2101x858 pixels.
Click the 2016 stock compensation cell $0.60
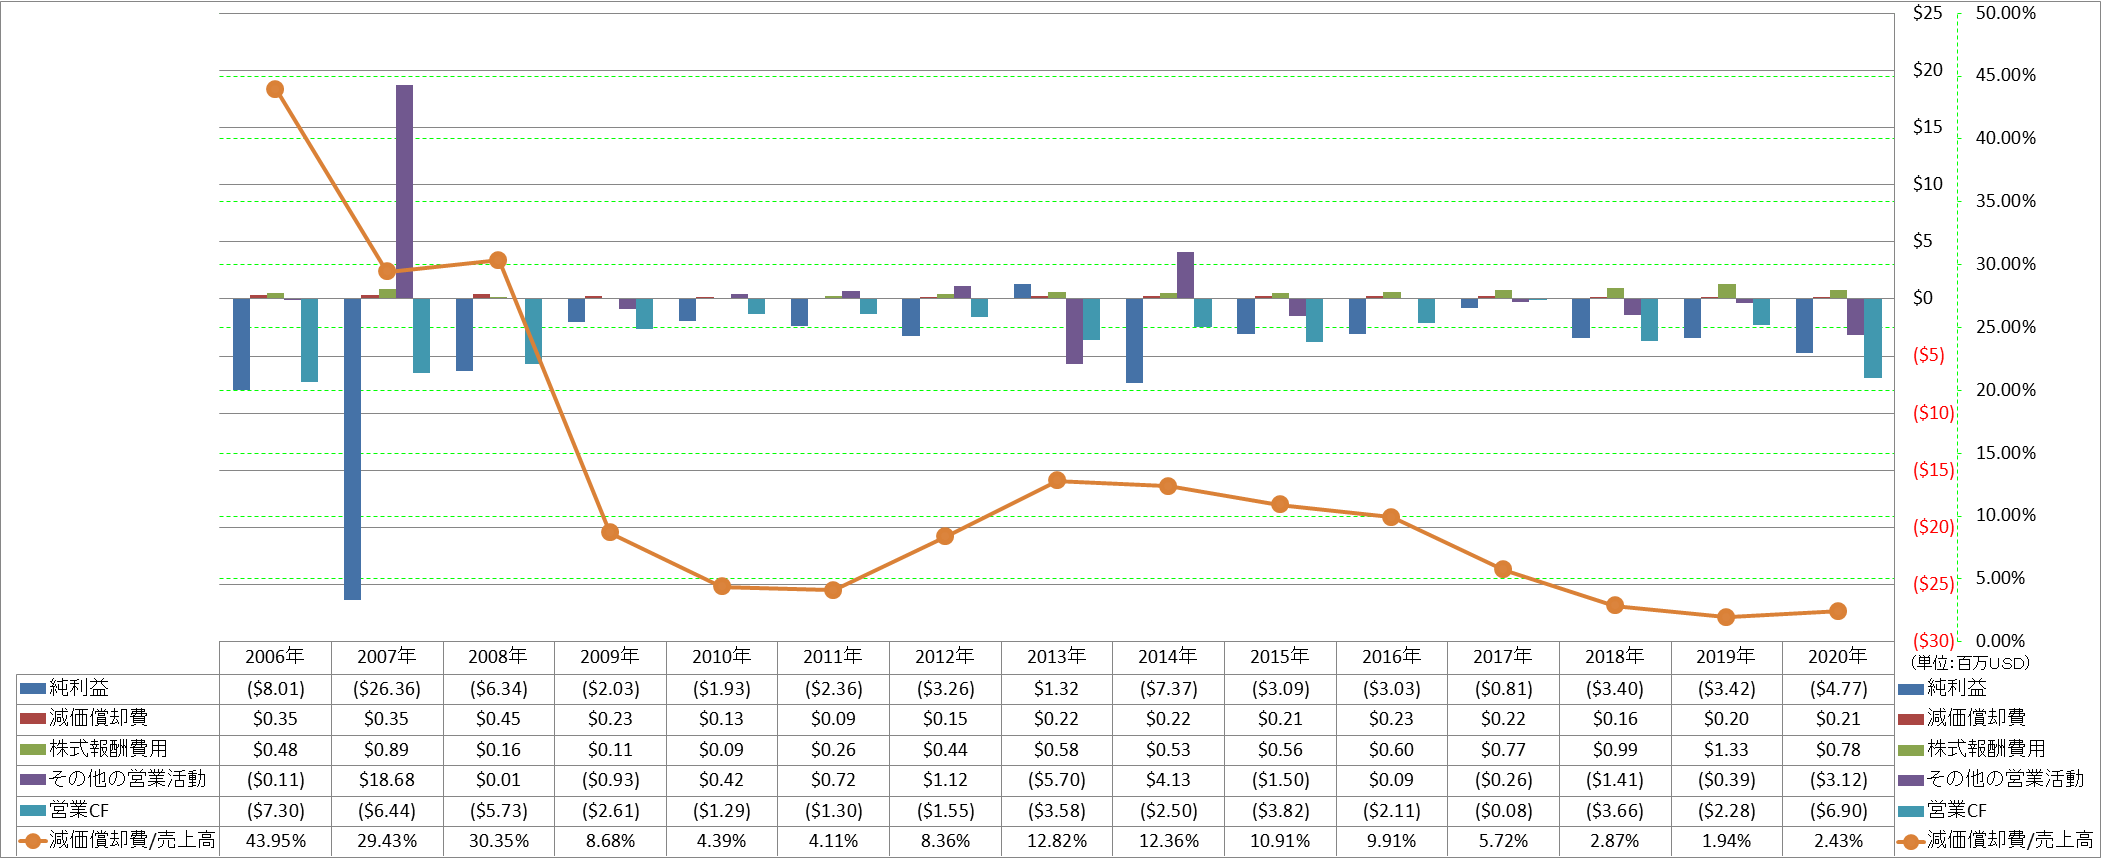tap(1391, 750)
